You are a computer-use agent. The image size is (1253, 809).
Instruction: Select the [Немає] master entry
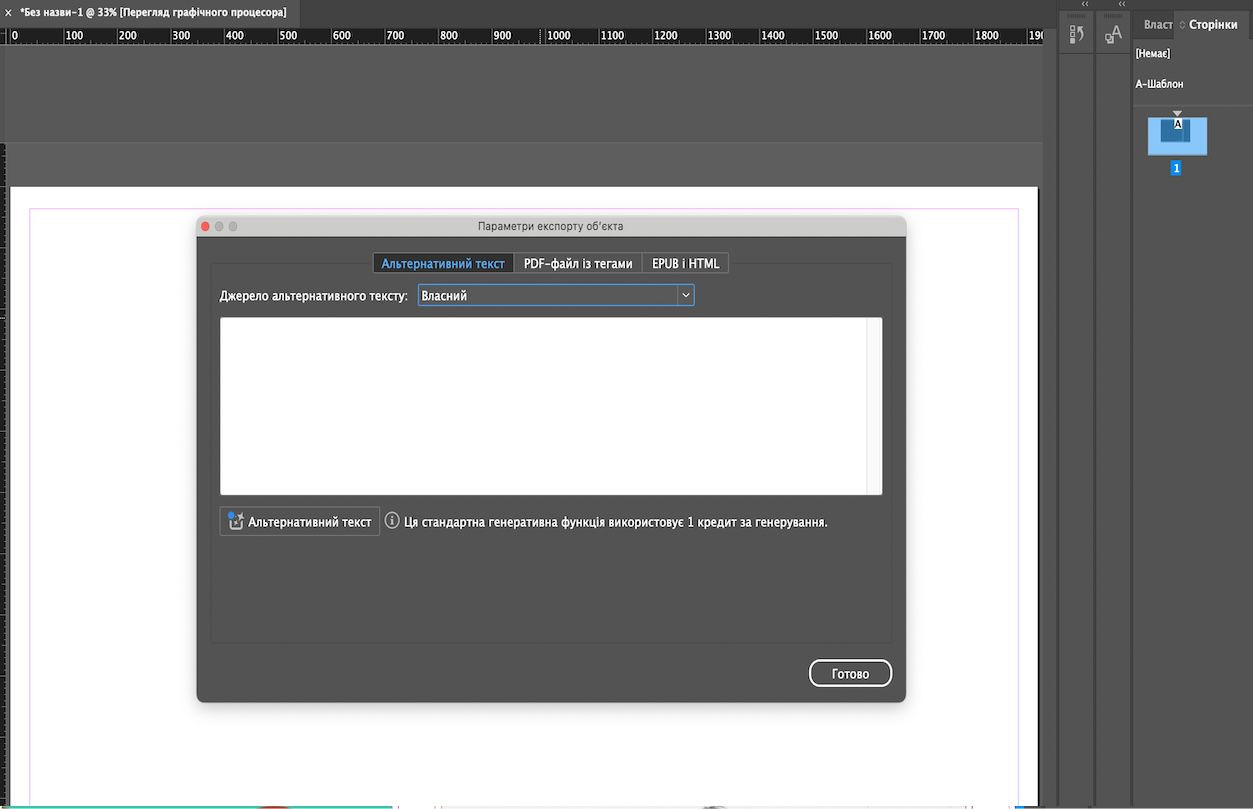click(1152, 53)
